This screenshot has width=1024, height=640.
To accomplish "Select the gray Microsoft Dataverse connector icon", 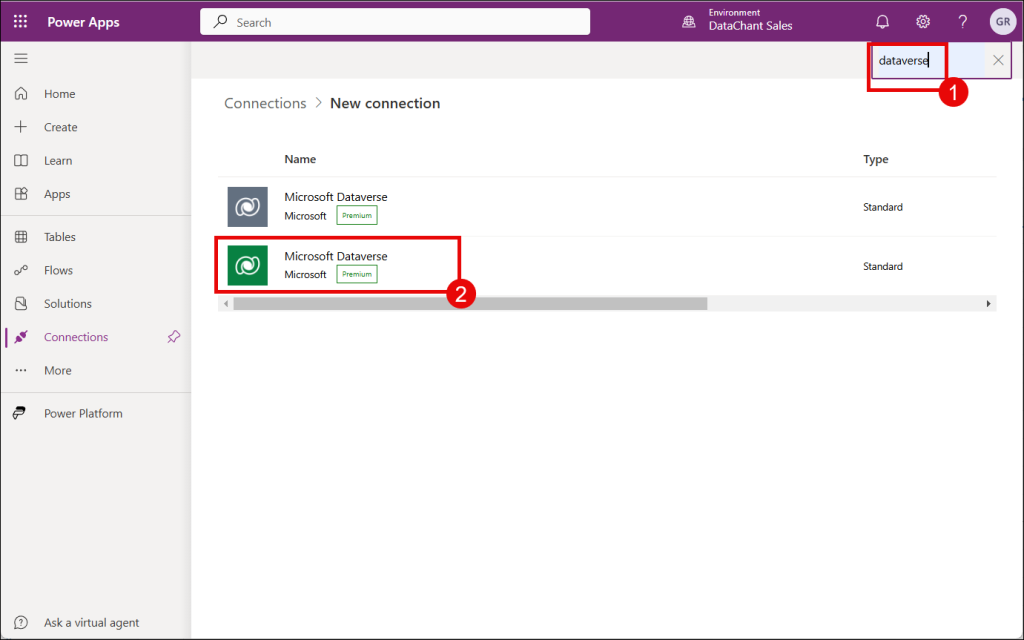I will [247, 207].
